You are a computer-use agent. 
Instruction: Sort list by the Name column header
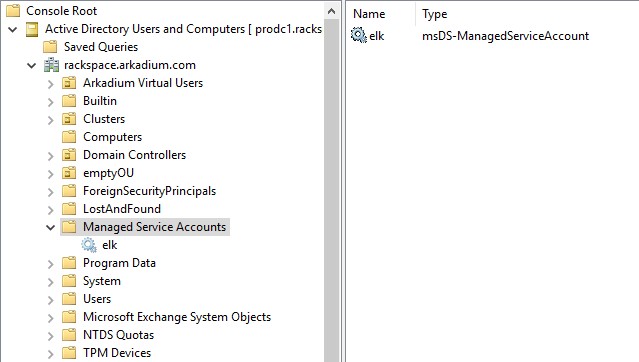tap(369, 14)
